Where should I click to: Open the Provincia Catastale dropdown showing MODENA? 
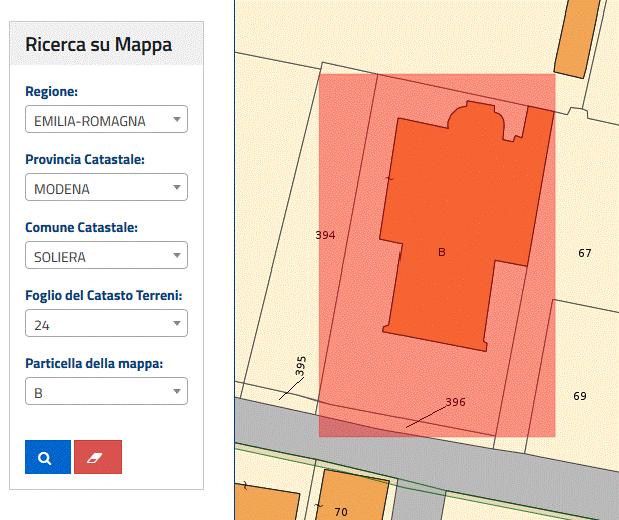[x=106, y=187]
